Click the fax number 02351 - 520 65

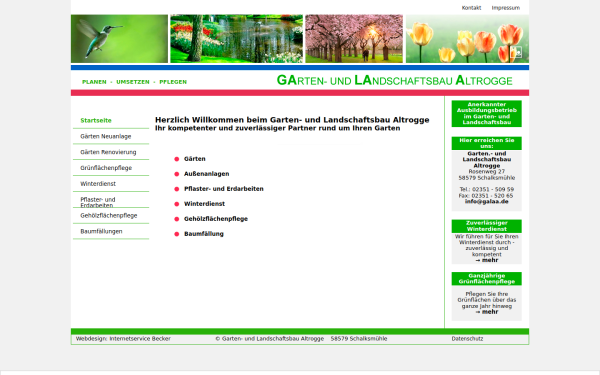tap(492, 196)
